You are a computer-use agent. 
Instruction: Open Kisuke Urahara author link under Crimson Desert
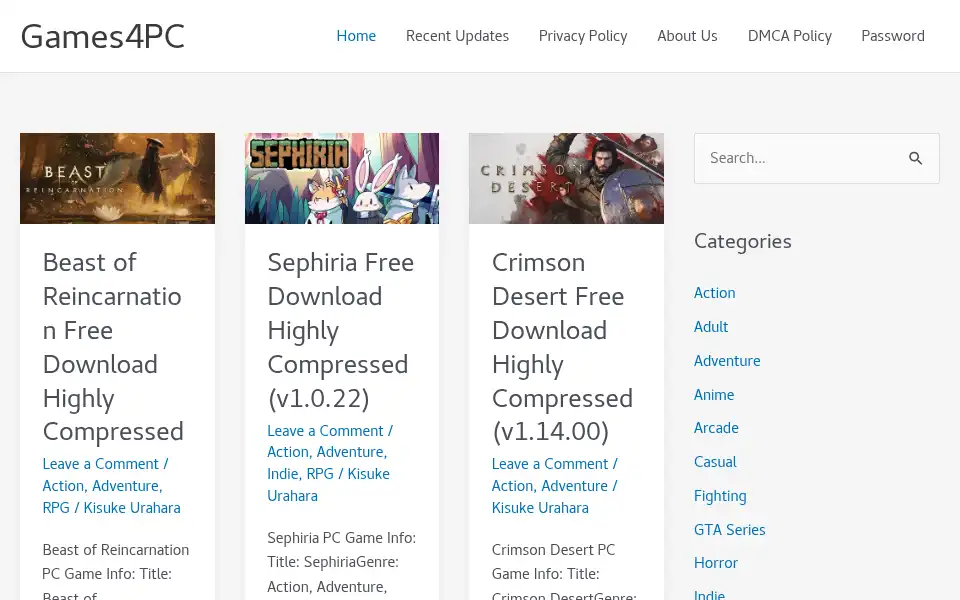tap(540, 508)
